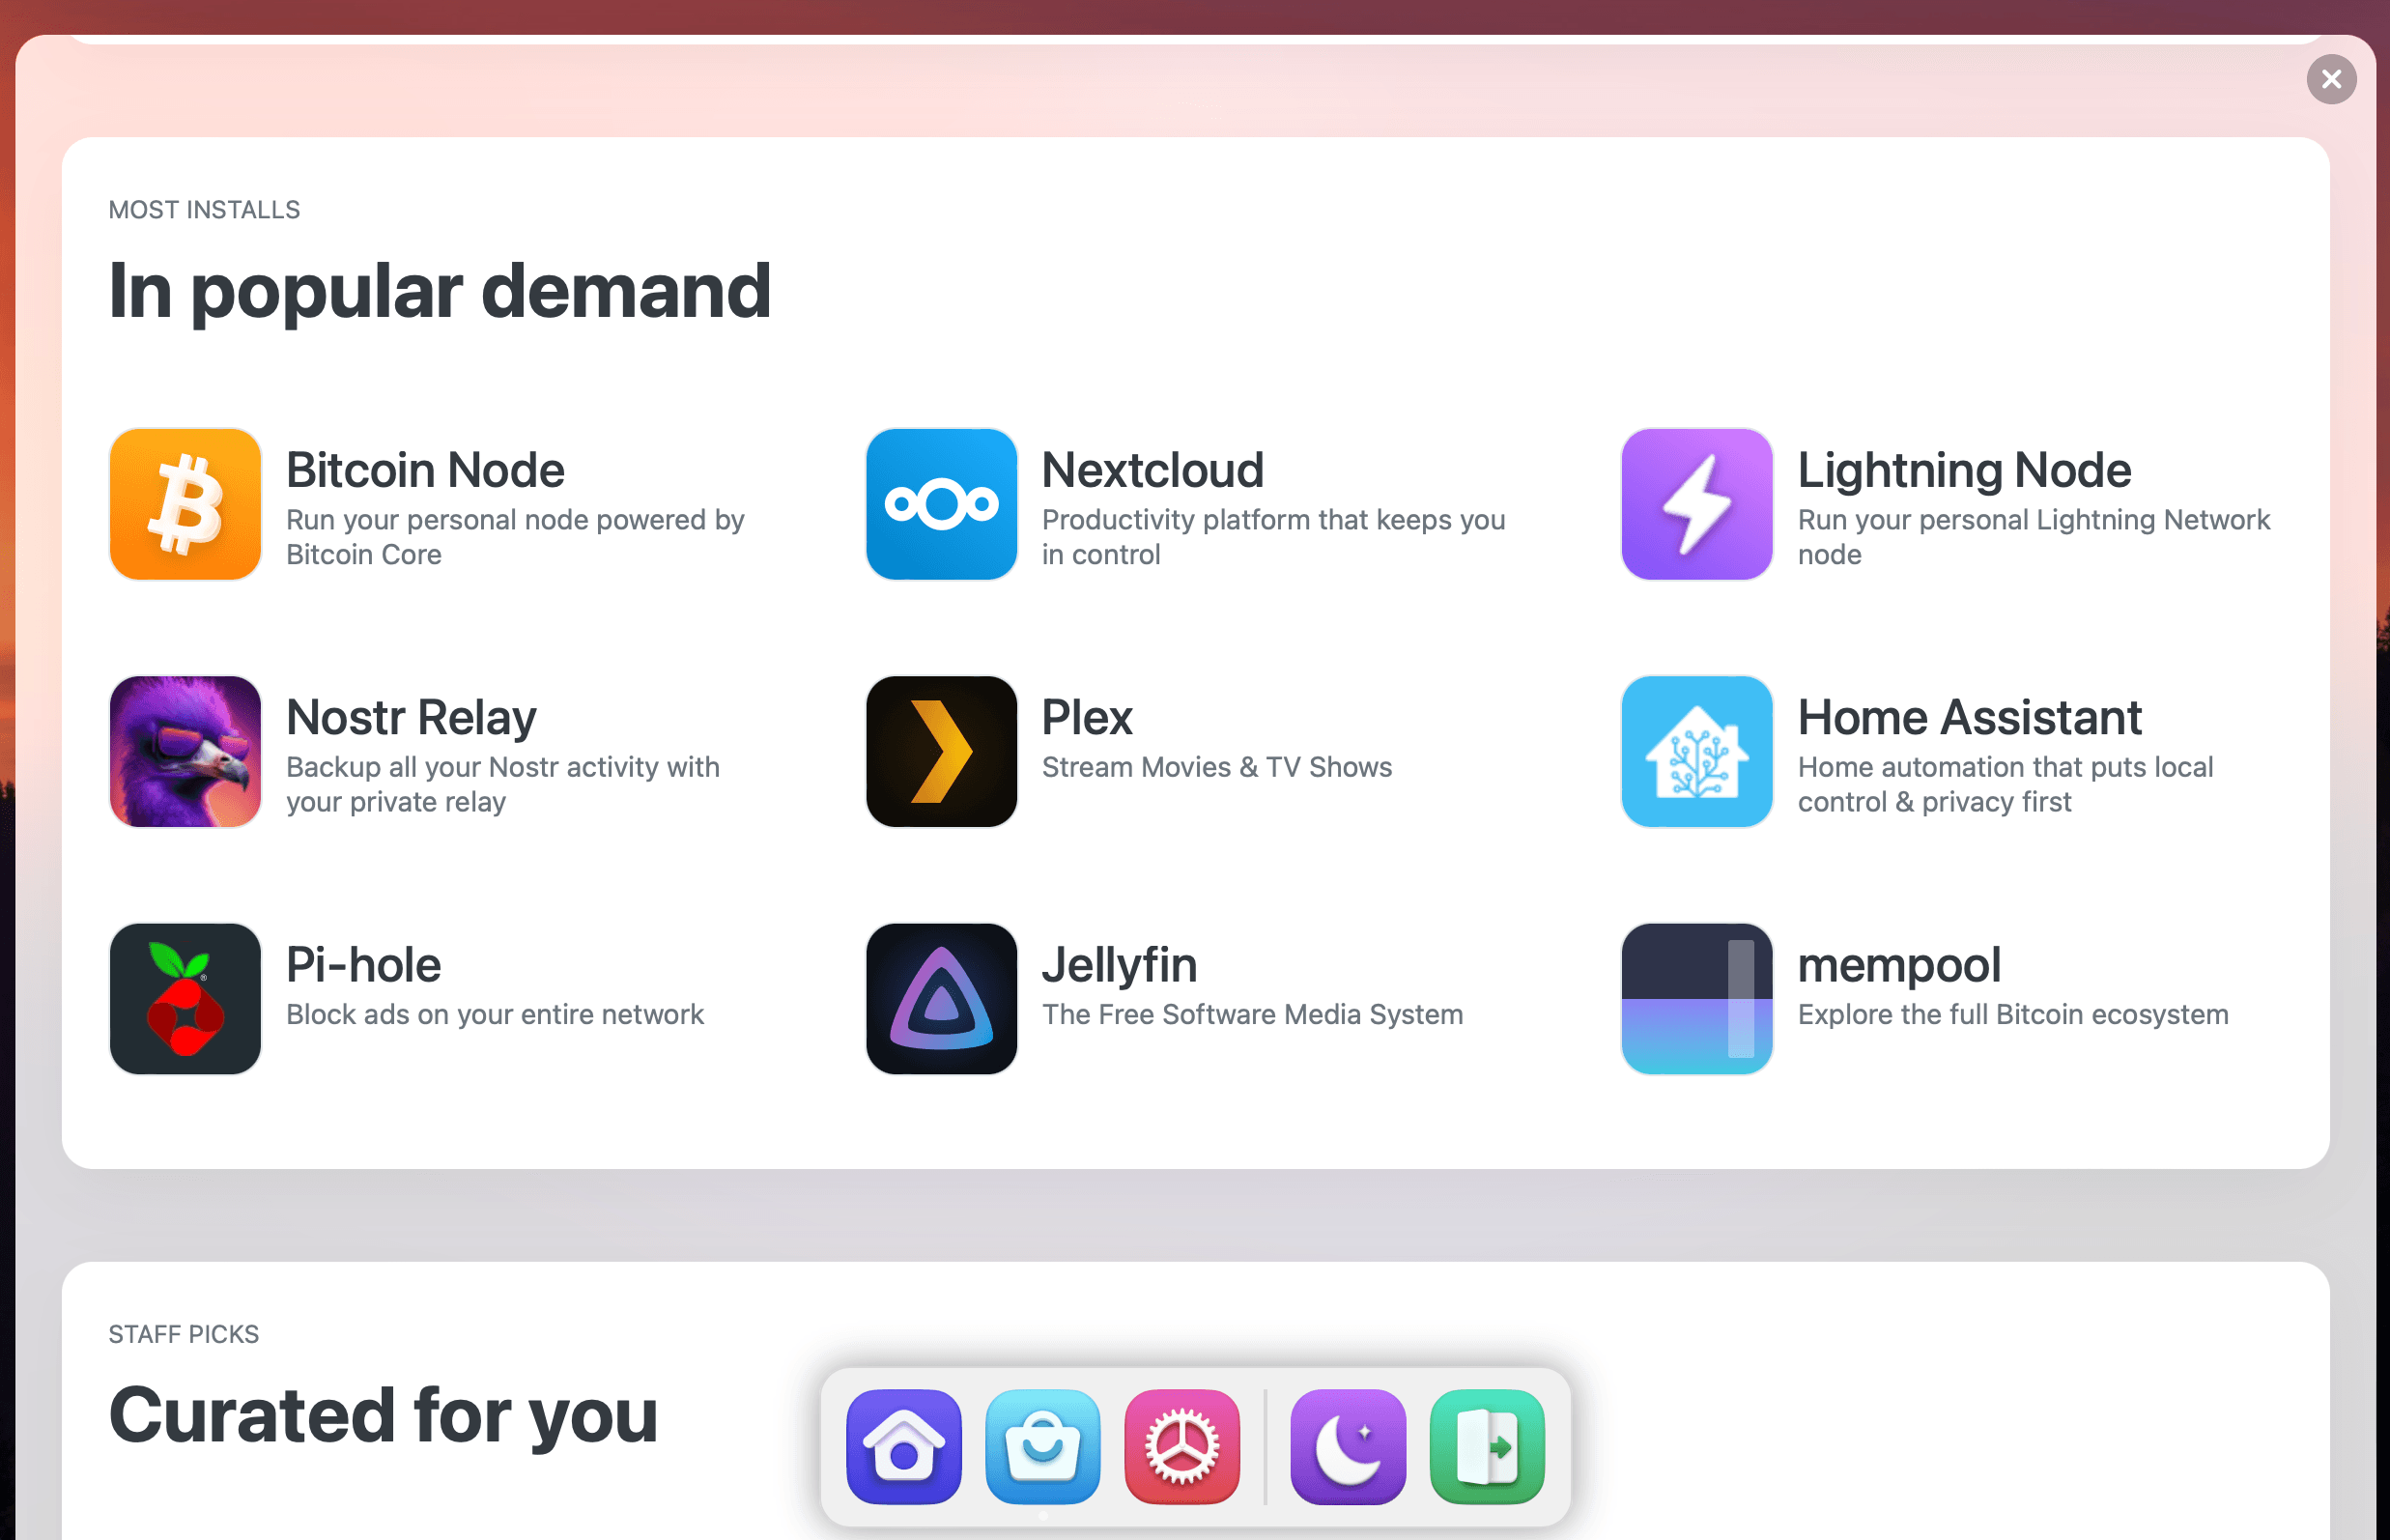2390x1540 pixels.
Task: Open the Pi-hole raspberry icon
Action: (185, 998)
